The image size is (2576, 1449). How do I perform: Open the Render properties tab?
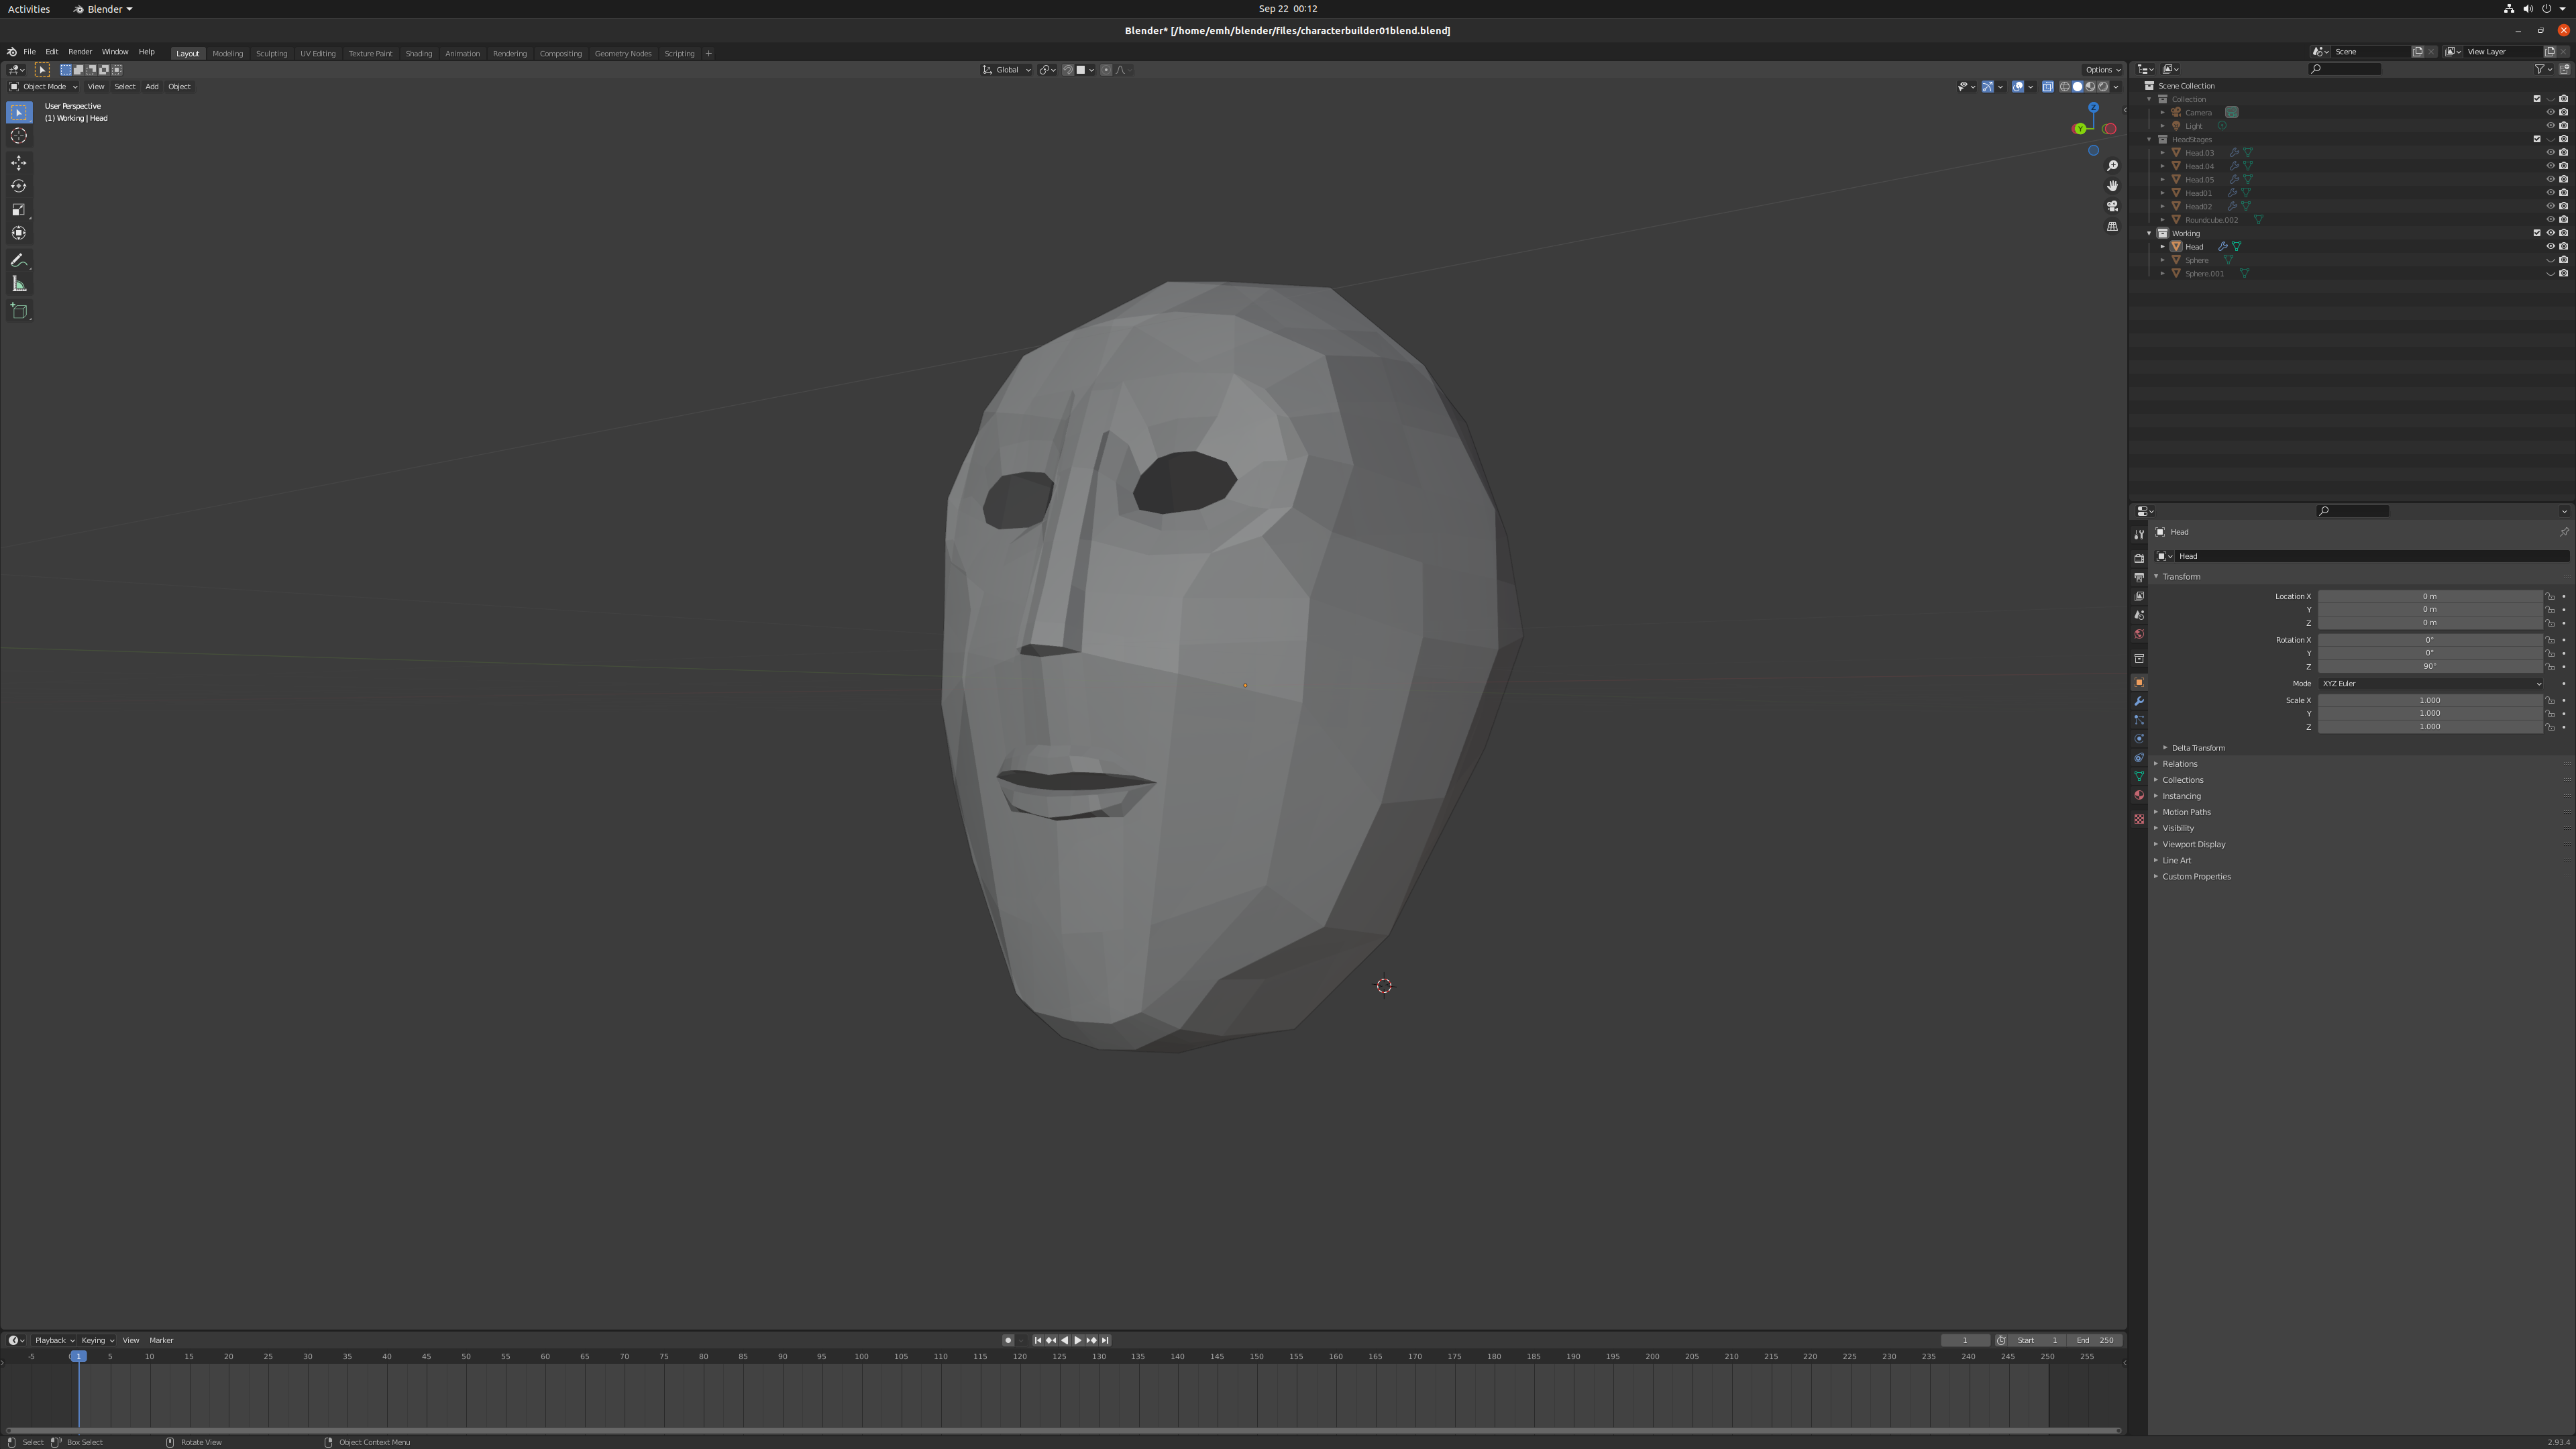coord(2139,558)
